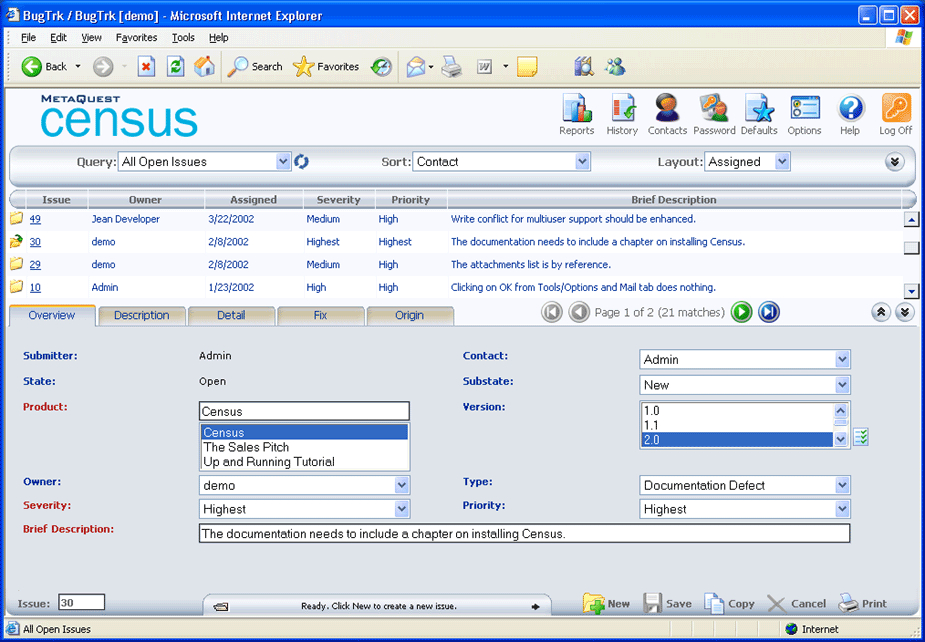Open the Sort dropdown
Image resolution: width=925 pixels, height=642 pixels.
pyautogui.click(x=582, y=162)
